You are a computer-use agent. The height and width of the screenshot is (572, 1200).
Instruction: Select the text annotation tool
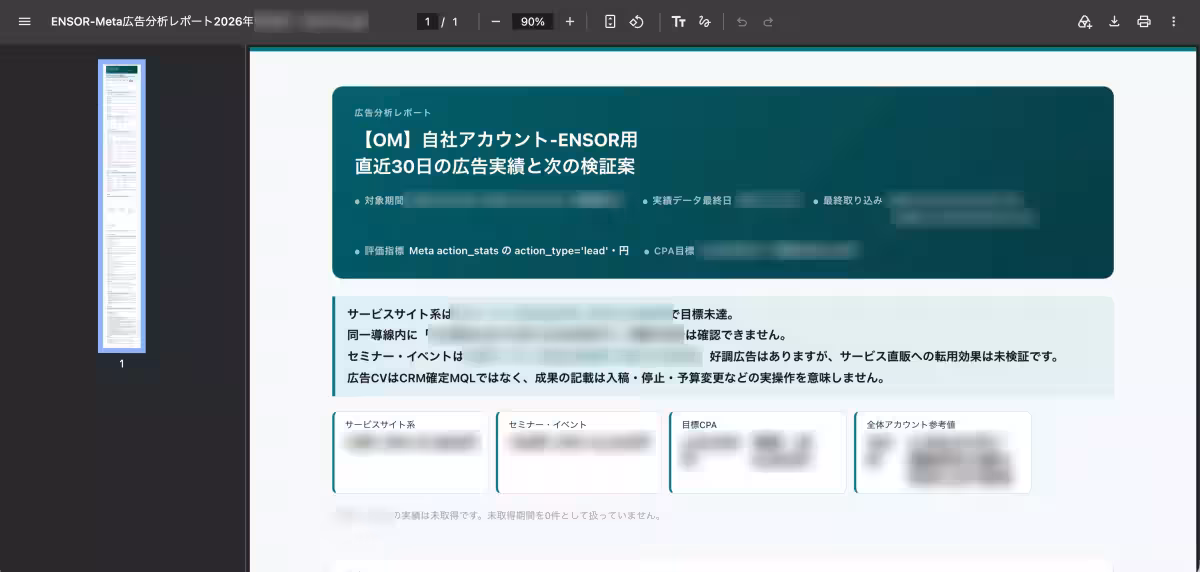[x=679, y=21]
